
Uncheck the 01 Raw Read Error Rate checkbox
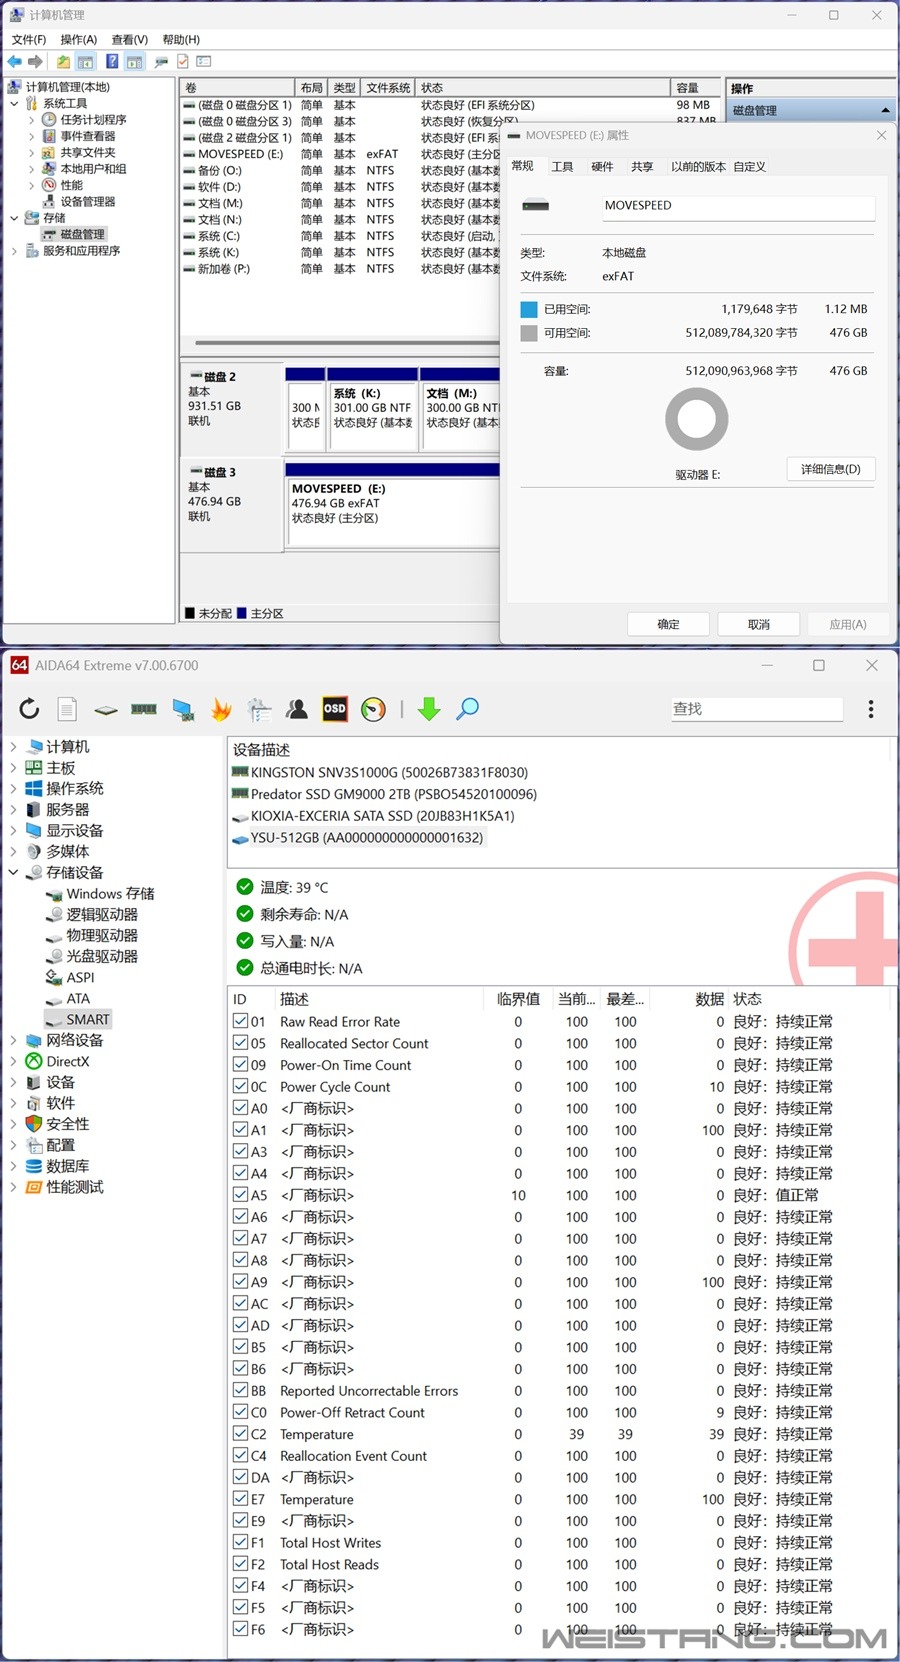240,1021
